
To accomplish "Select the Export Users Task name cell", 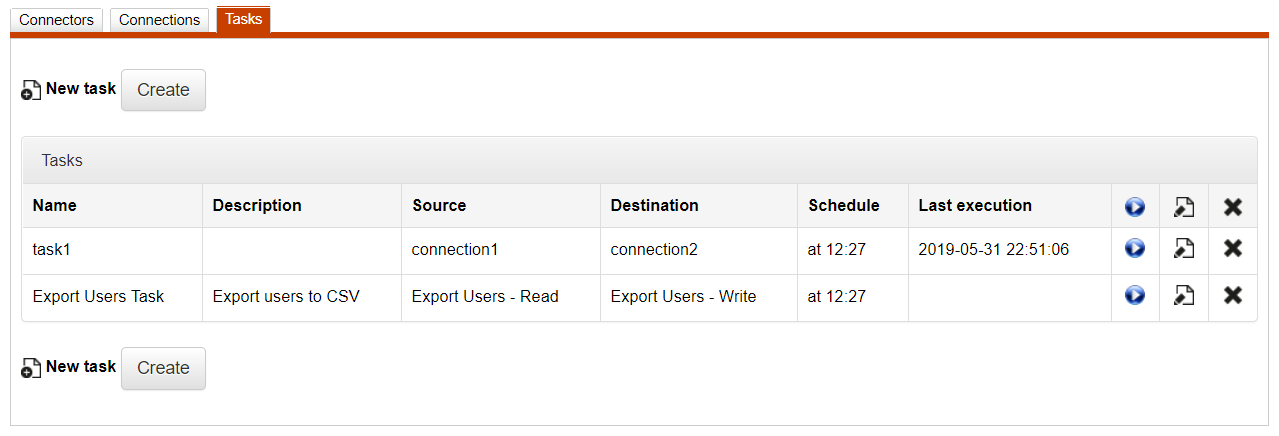I will click(98, 297).
